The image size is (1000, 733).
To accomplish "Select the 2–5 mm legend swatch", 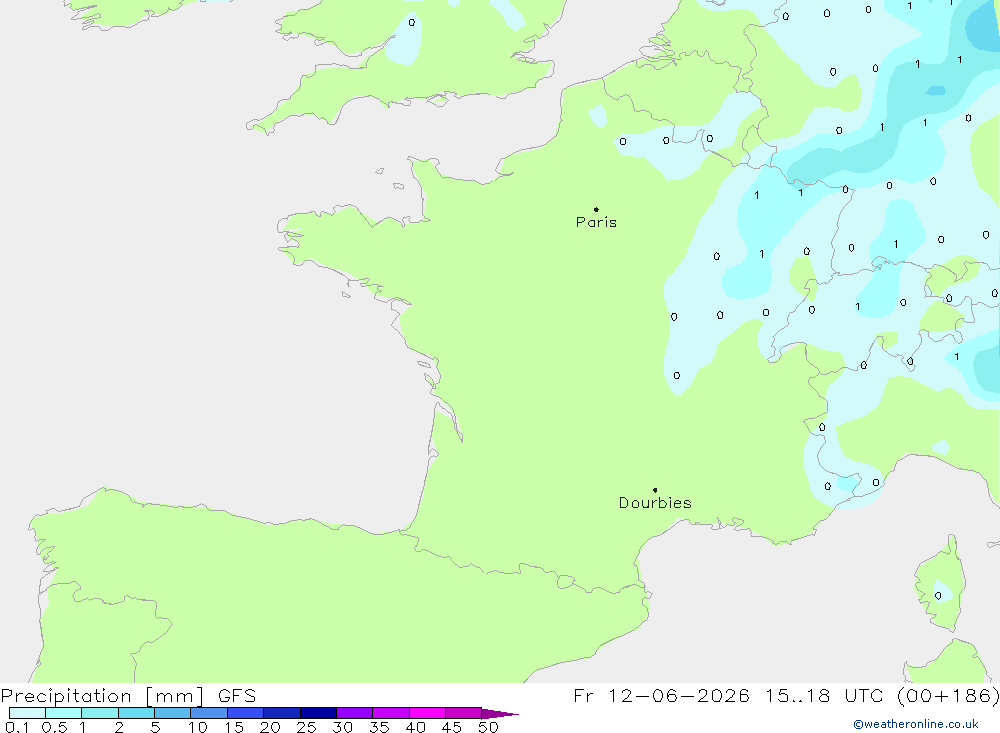I will [136, 713].
